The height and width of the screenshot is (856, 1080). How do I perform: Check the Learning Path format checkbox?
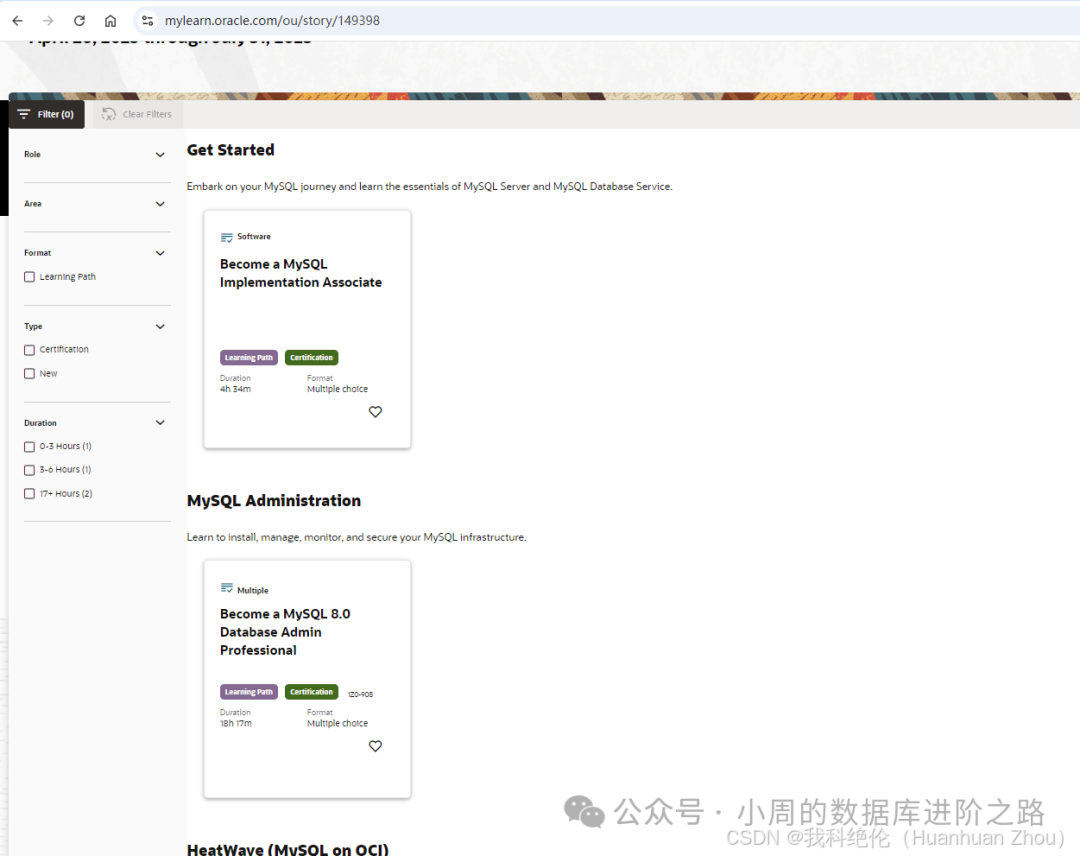30,277
